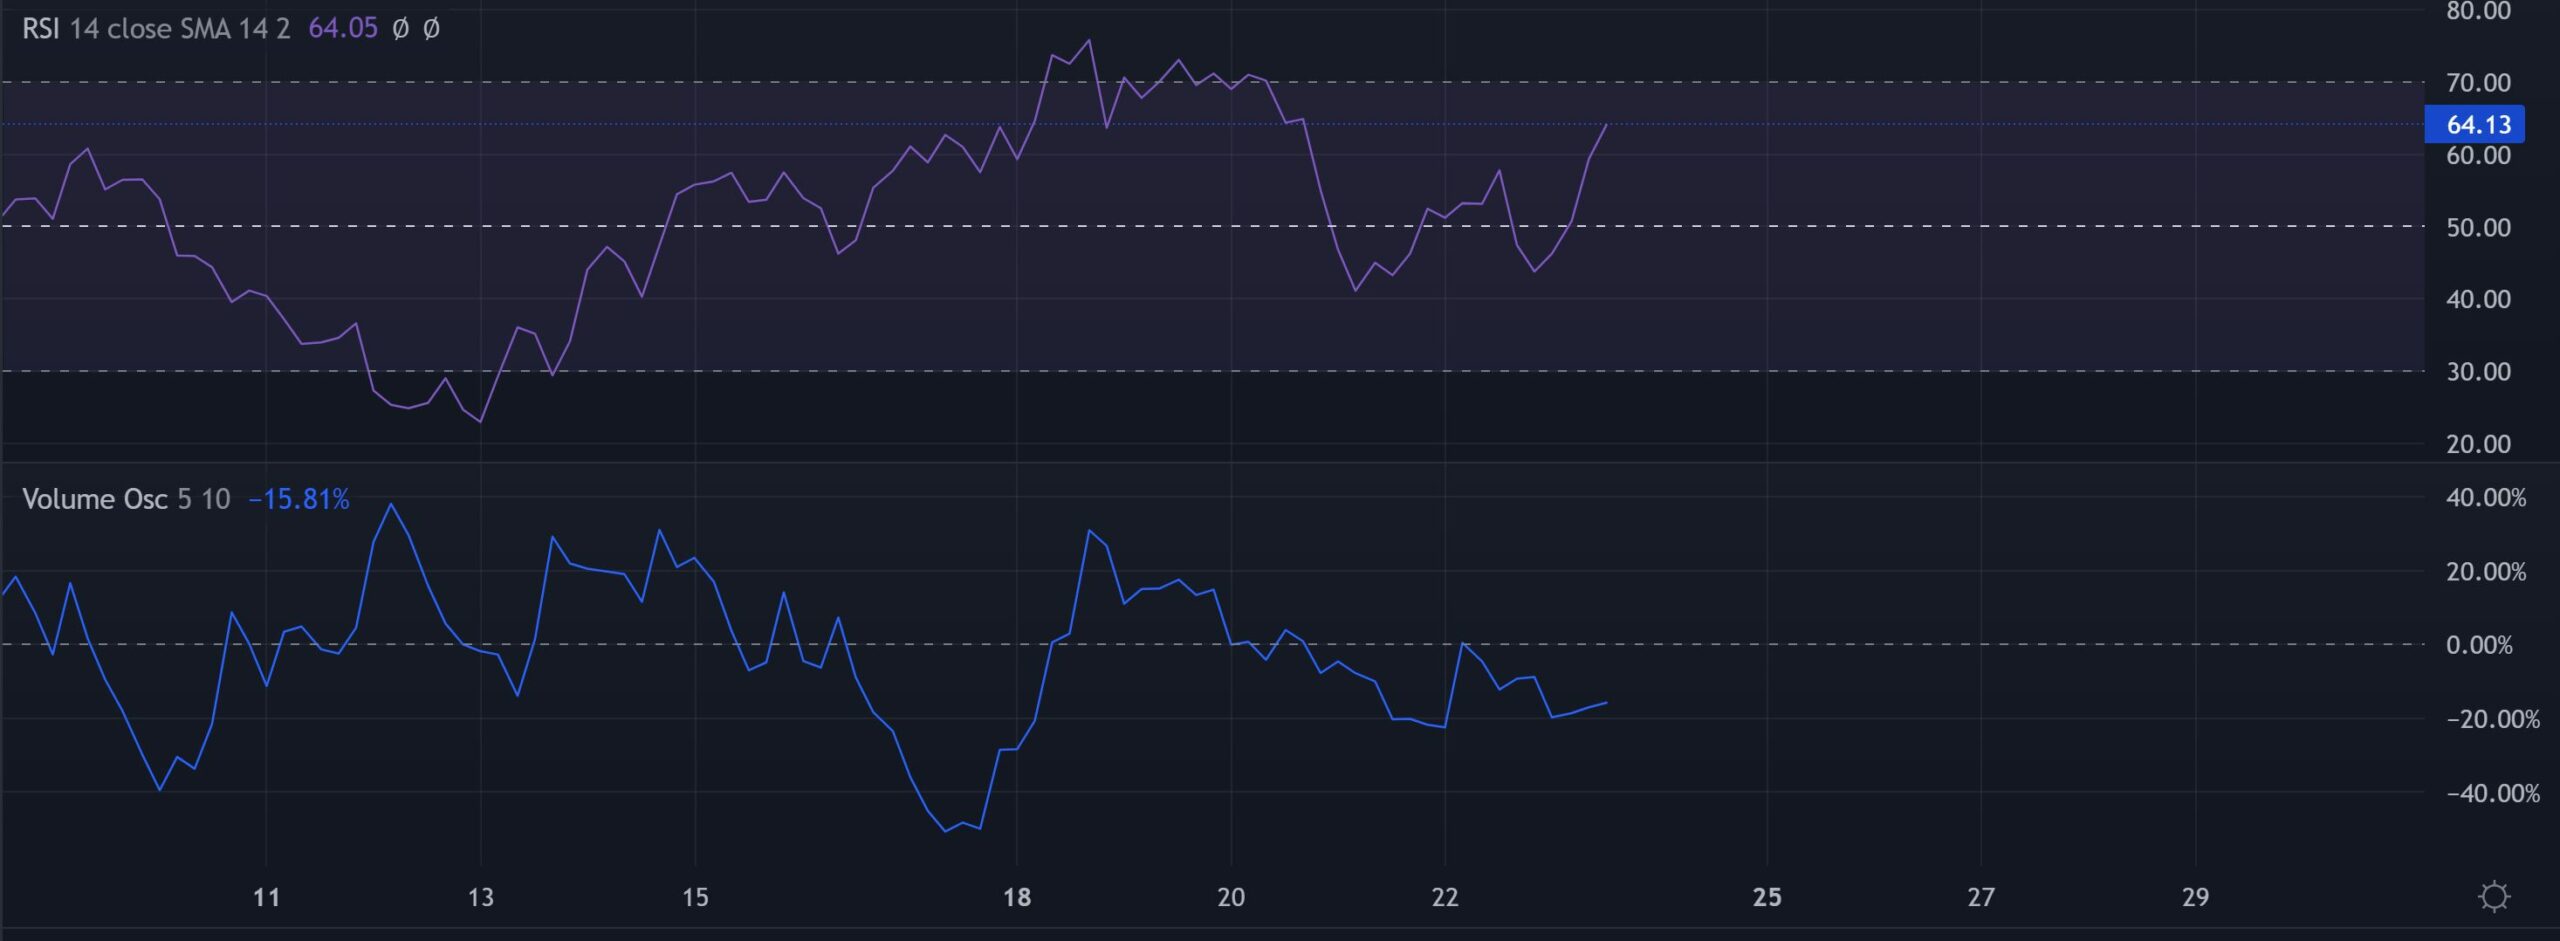Click date 25 on time axis
The width and height of the screenshot is (2560, 941).
[x=1767, y=897]
